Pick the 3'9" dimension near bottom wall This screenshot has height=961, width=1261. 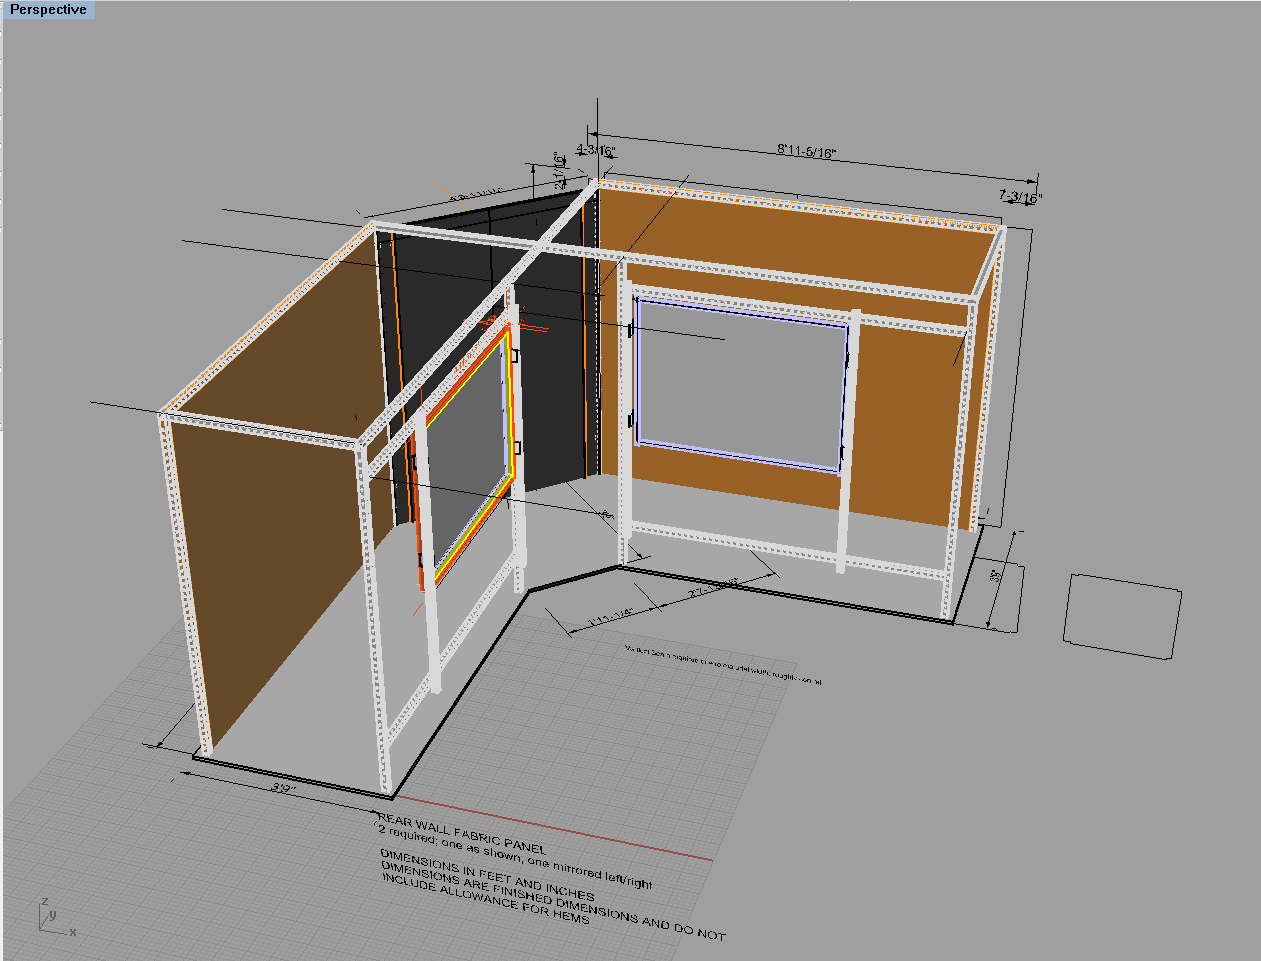(283, 787)
